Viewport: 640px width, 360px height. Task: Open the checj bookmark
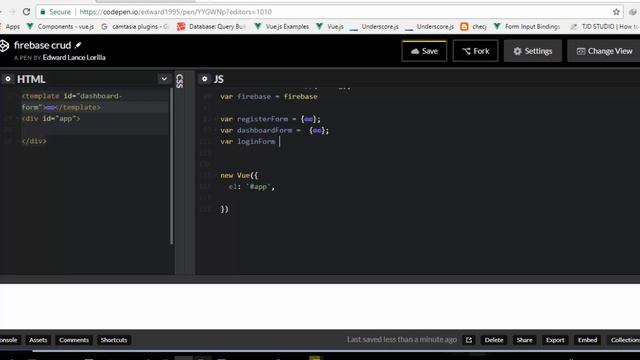(x=474, y=27)
